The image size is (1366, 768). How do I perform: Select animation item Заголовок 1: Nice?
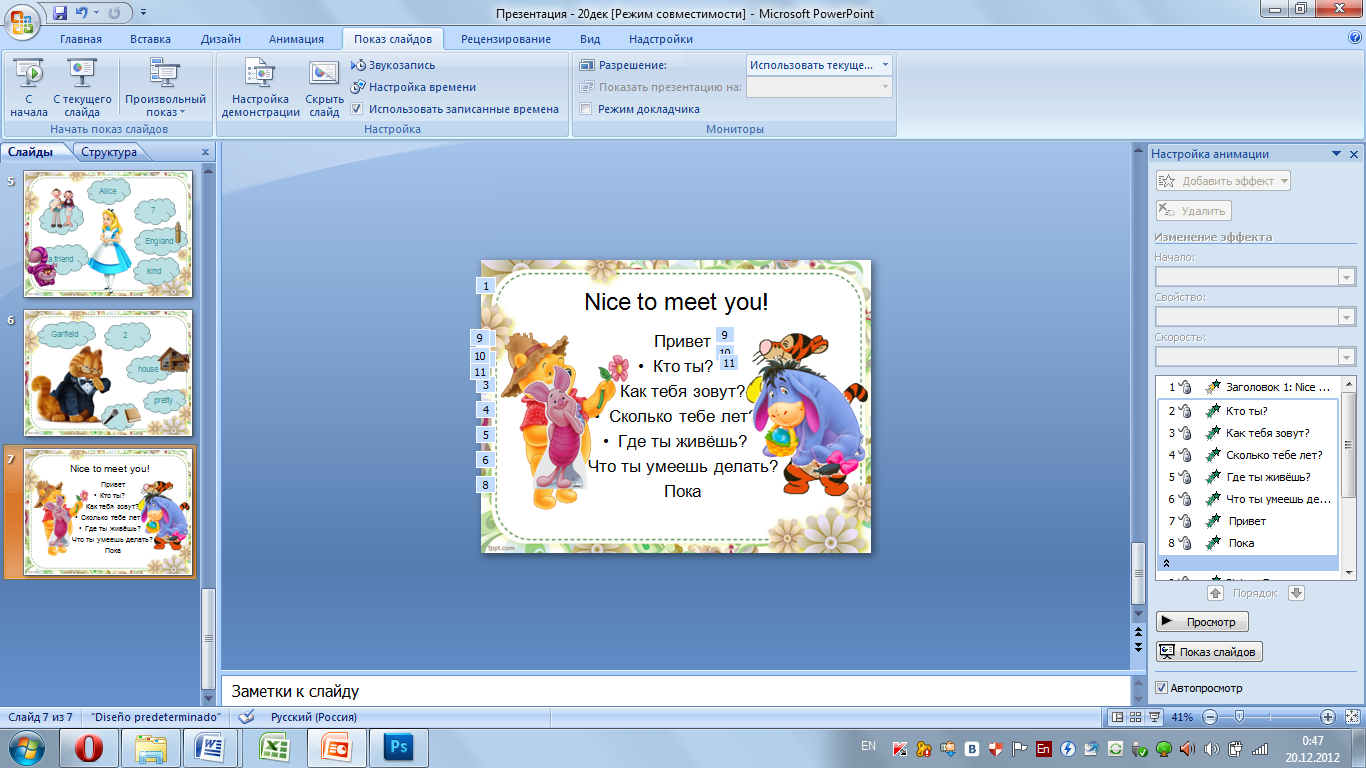coord(1247,387)
